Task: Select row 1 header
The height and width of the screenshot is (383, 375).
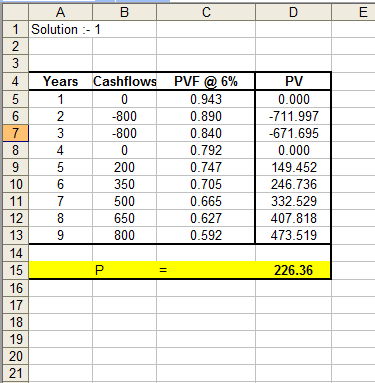Action: (x=15, y=29)
